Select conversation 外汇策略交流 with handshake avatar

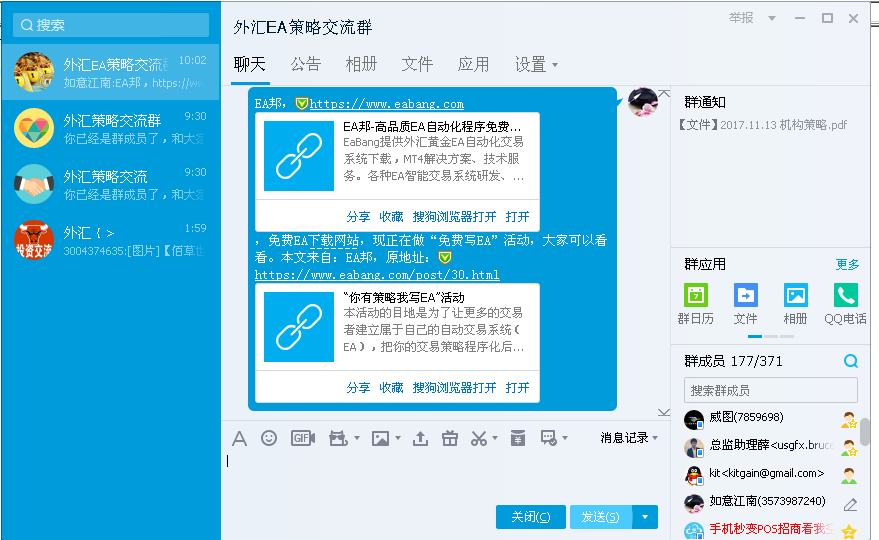pyautogui.click(x=110, y=184)
